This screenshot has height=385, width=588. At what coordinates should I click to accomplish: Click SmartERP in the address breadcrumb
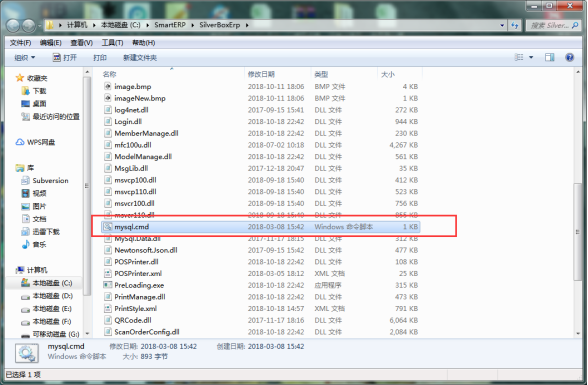(x=170, y=25)
